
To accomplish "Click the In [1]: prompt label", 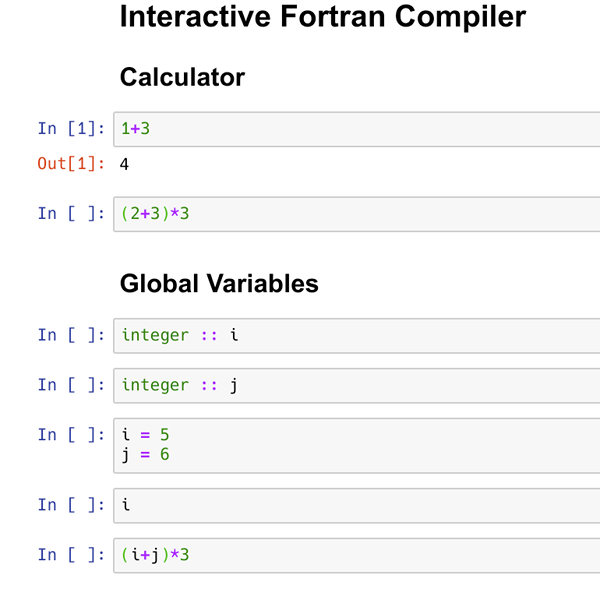I will [x=71, y=129].
